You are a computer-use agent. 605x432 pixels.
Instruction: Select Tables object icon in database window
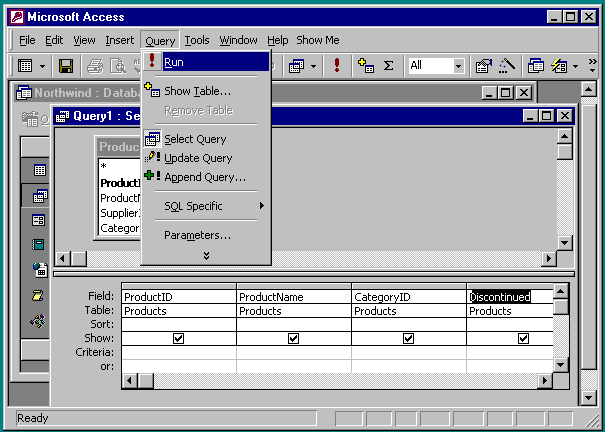(x=39, y=170)
